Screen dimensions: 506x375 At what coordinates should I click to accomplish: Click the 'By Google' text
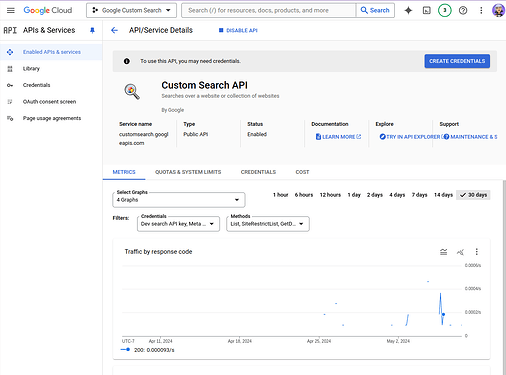coord(173,110)
